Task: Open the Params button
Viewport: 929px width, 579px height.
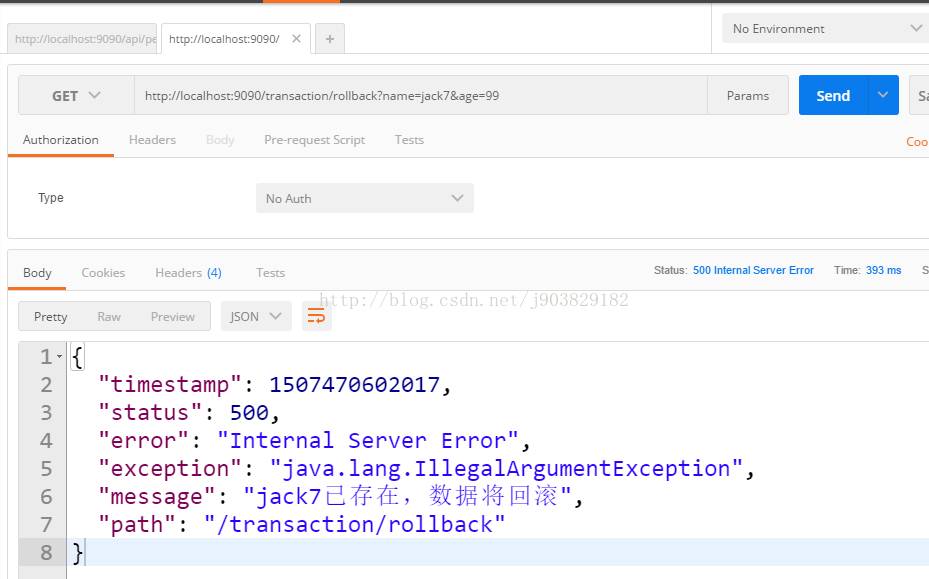Action: pos(748,95)
